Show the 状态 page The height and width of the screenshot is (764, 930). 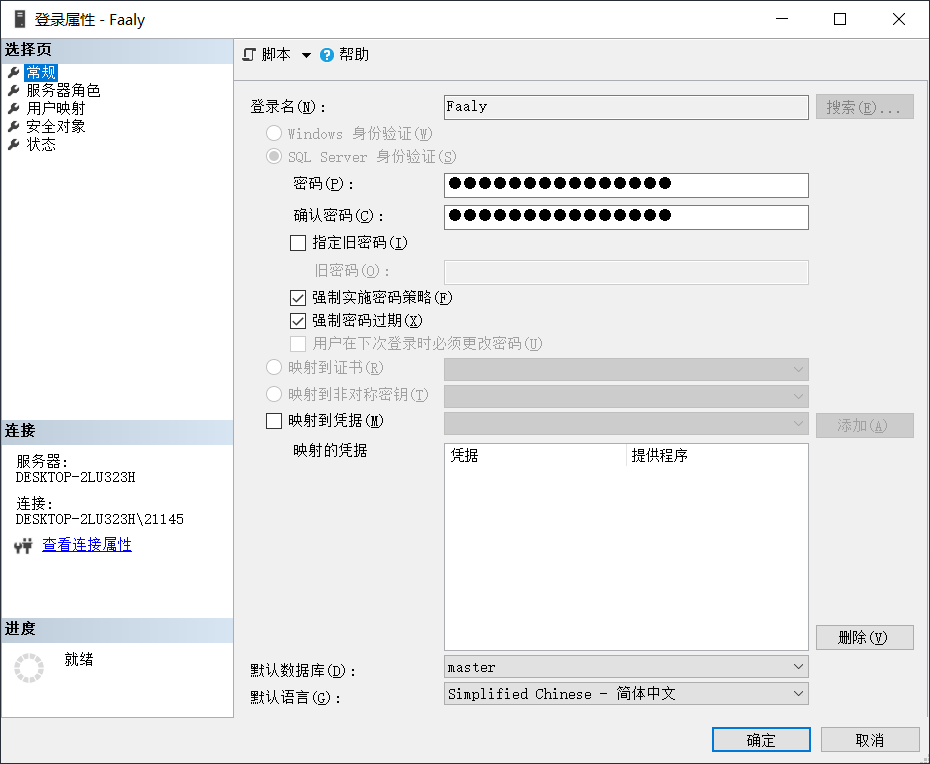pyautogui.click(x=41, y=144)
